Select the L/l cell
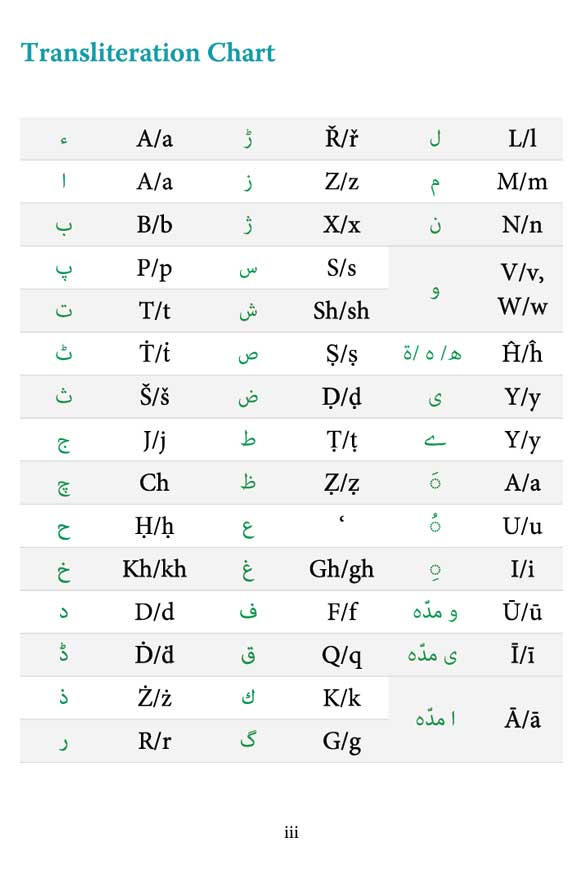The height and width of the screenshot is (880, 584). (522, 138)
